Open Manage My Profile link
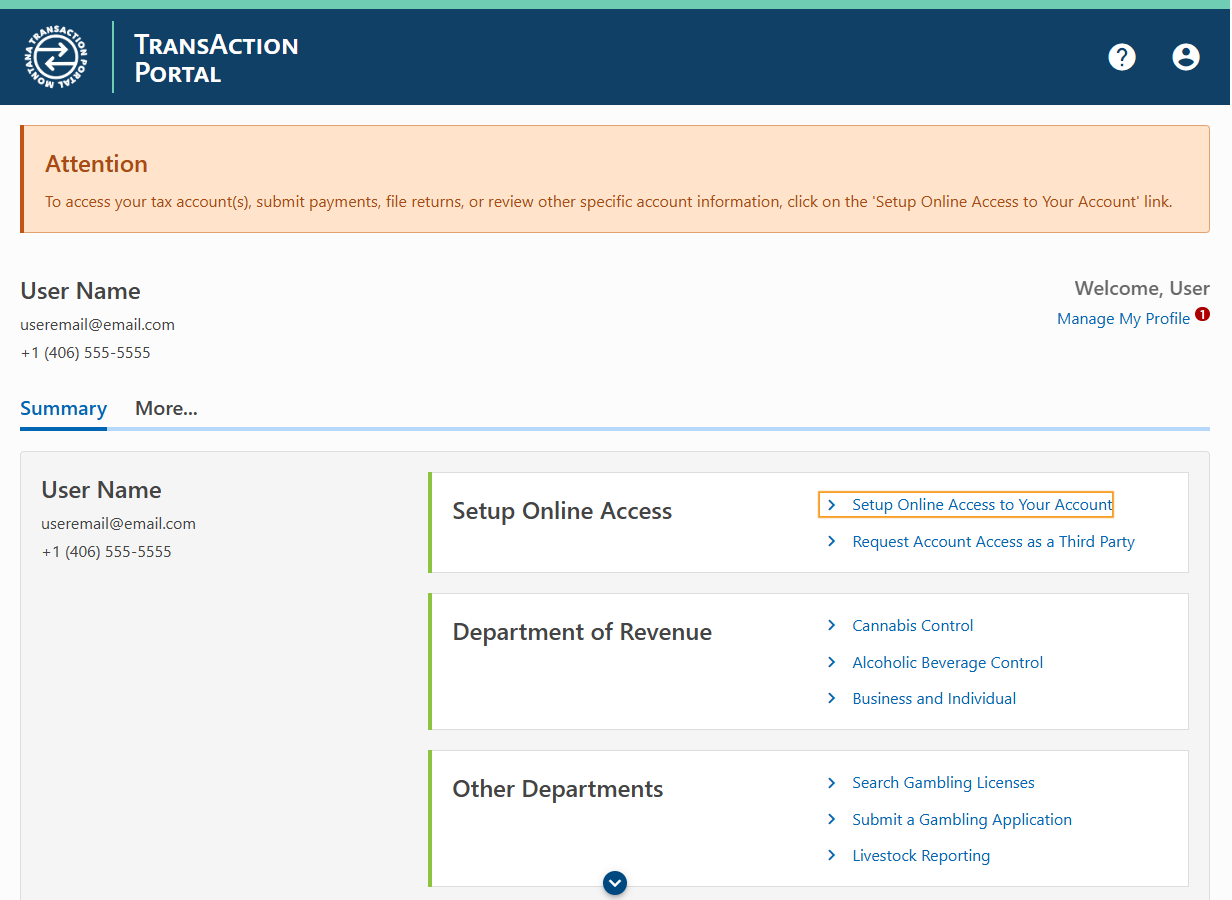The image size is (1232, 900). (1123, 318)
